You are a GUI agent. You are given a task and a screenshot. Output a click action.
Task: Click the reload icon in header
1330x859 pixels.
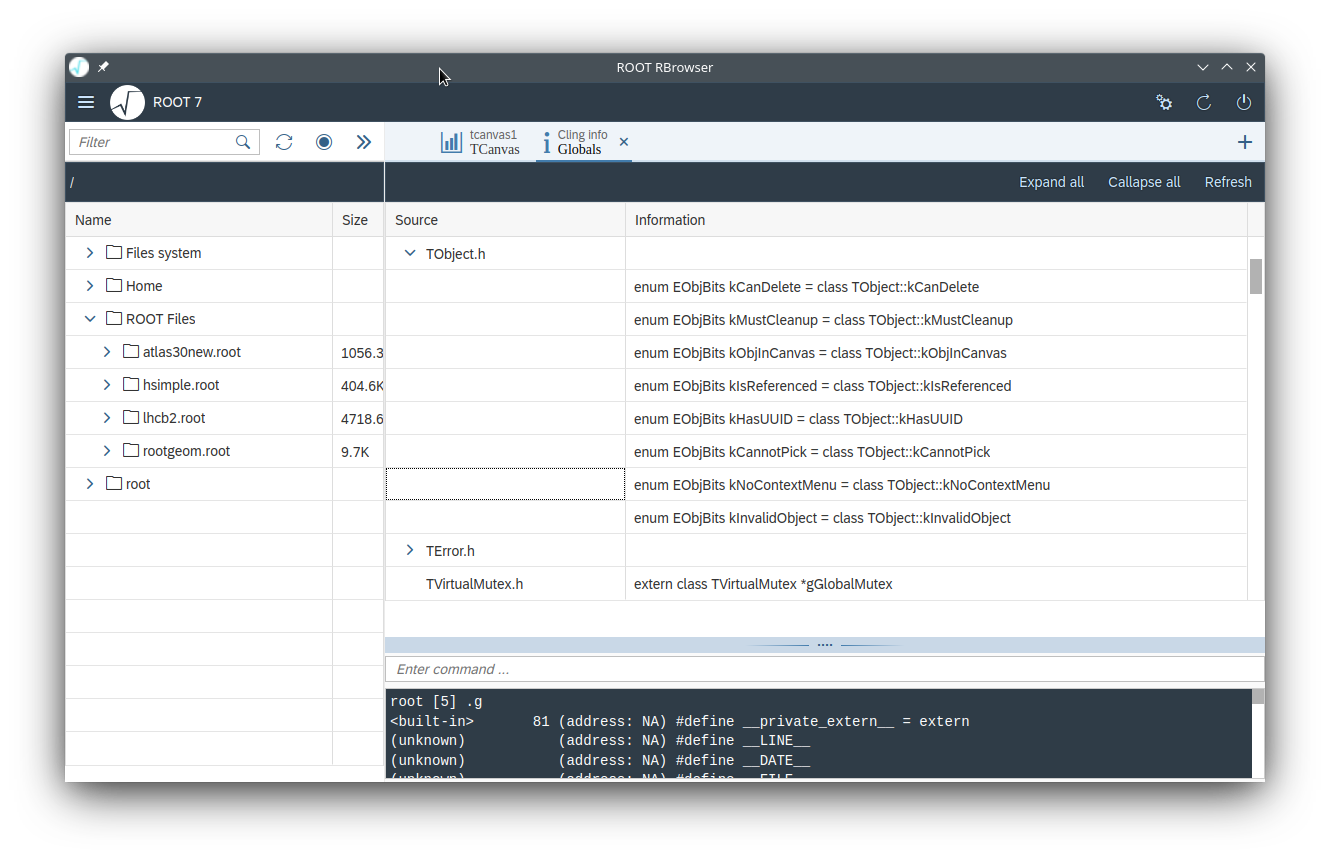pyautogui.click(x=1204, y=102)
